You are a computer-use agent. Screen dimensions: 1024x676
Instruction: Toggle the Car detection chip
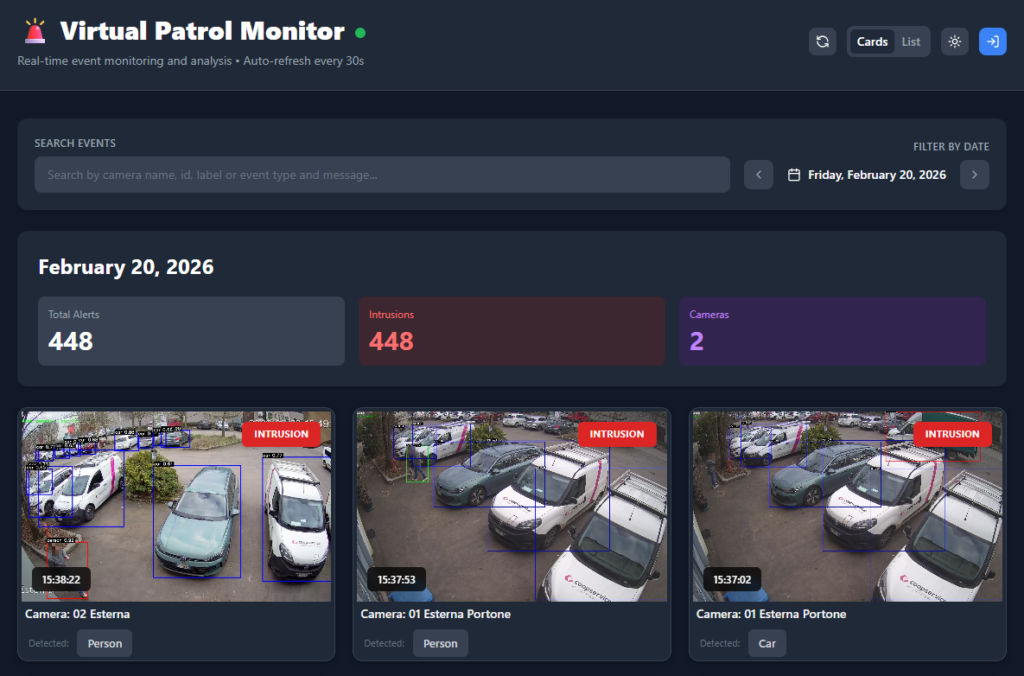(x=767, y=643)
